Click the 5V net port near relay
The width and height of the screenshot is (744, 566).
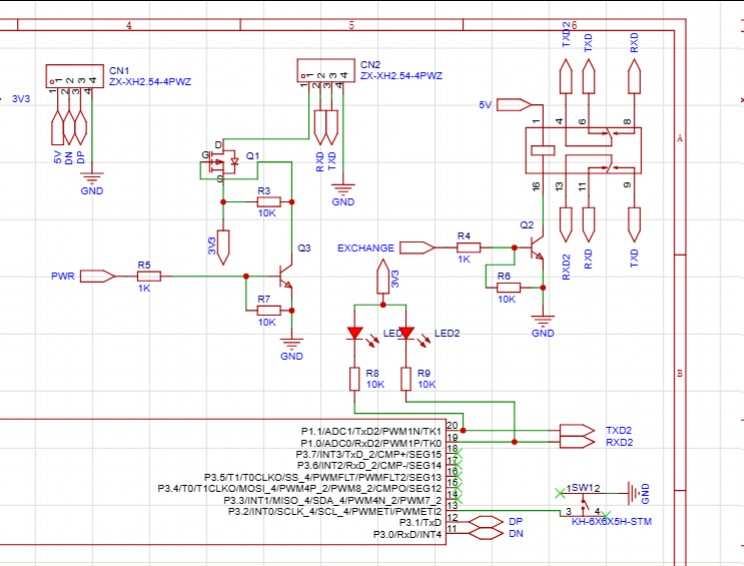pos(515,105)
